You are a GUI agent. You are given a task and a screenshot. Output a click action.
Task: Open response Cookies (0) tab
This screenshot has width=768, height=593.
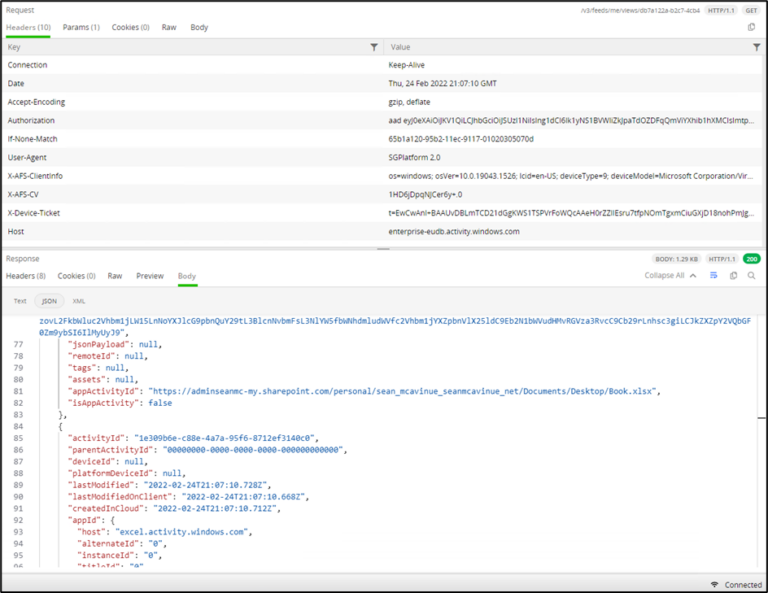[x=76, y=276]
